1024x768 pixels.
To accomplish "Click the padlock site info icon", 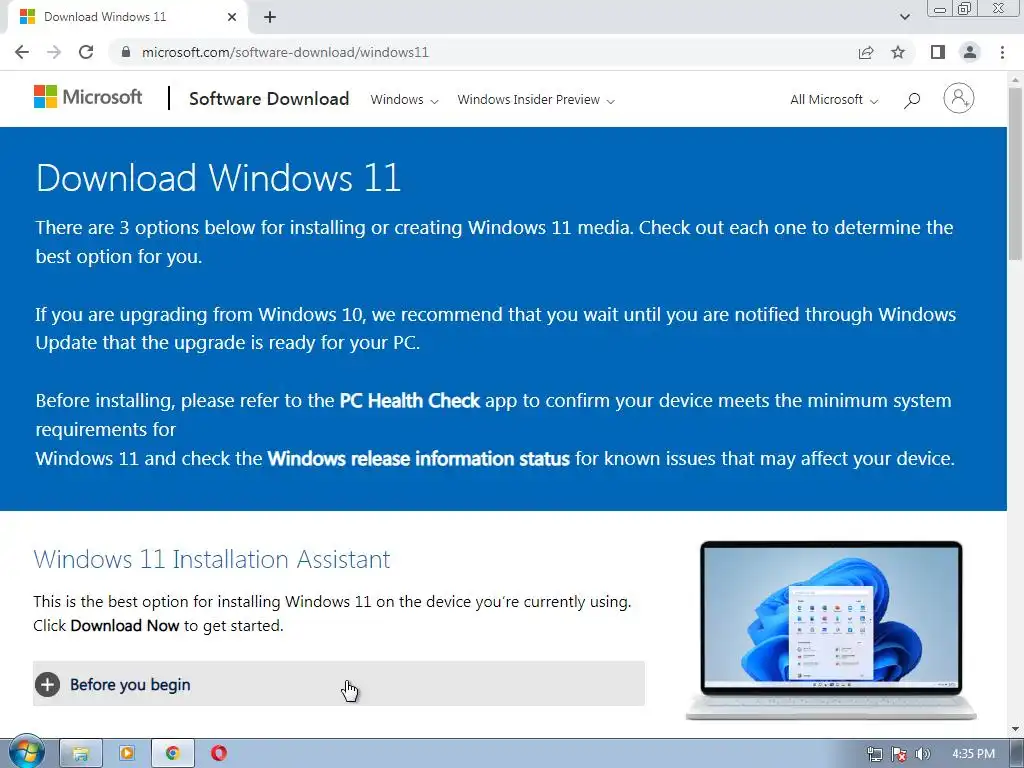I will pos(127,52).
